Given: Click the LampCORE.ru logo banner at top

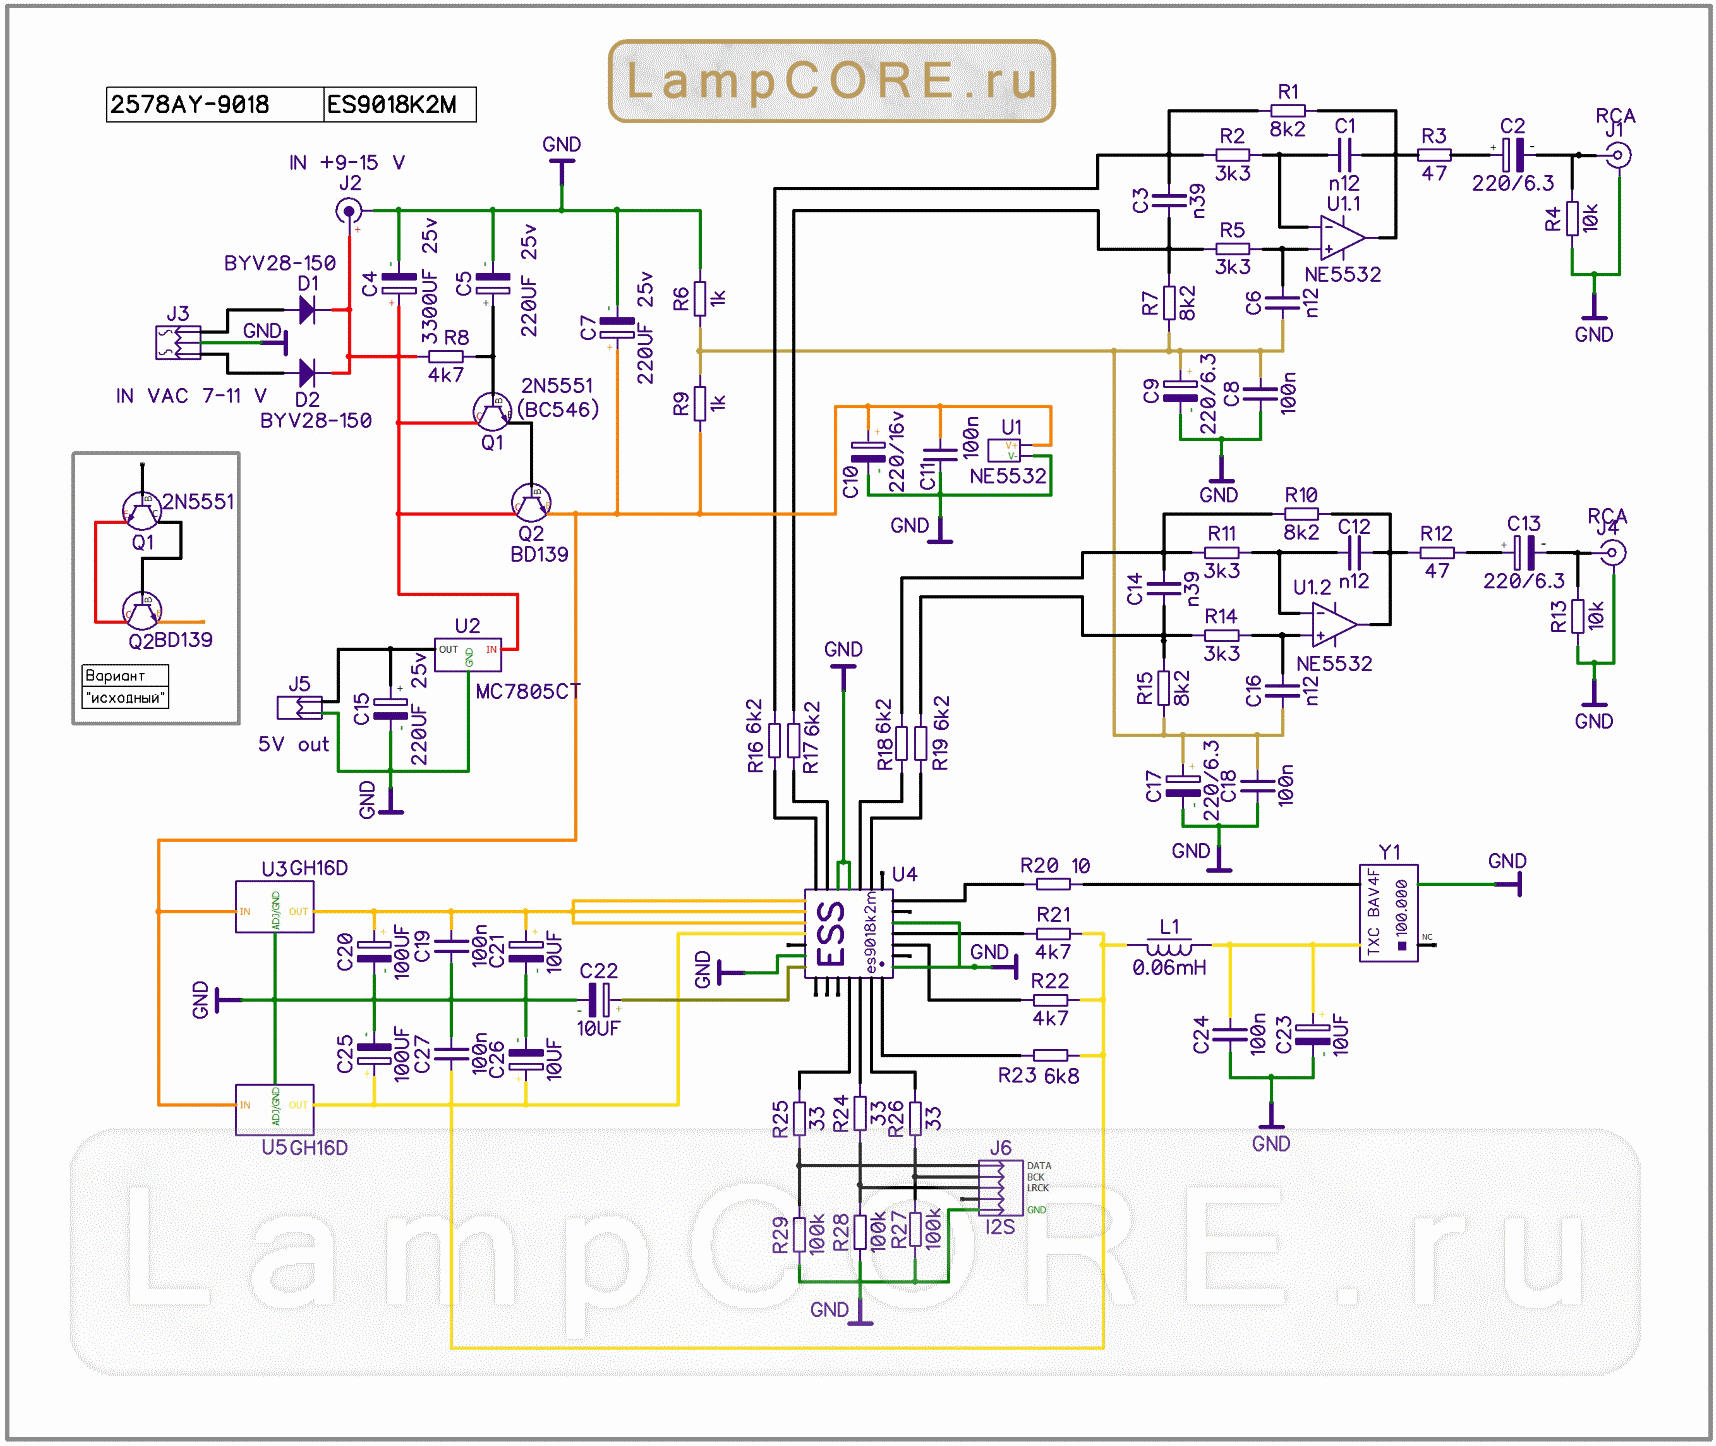Looking at the screenshot, I should pos(831,81).
